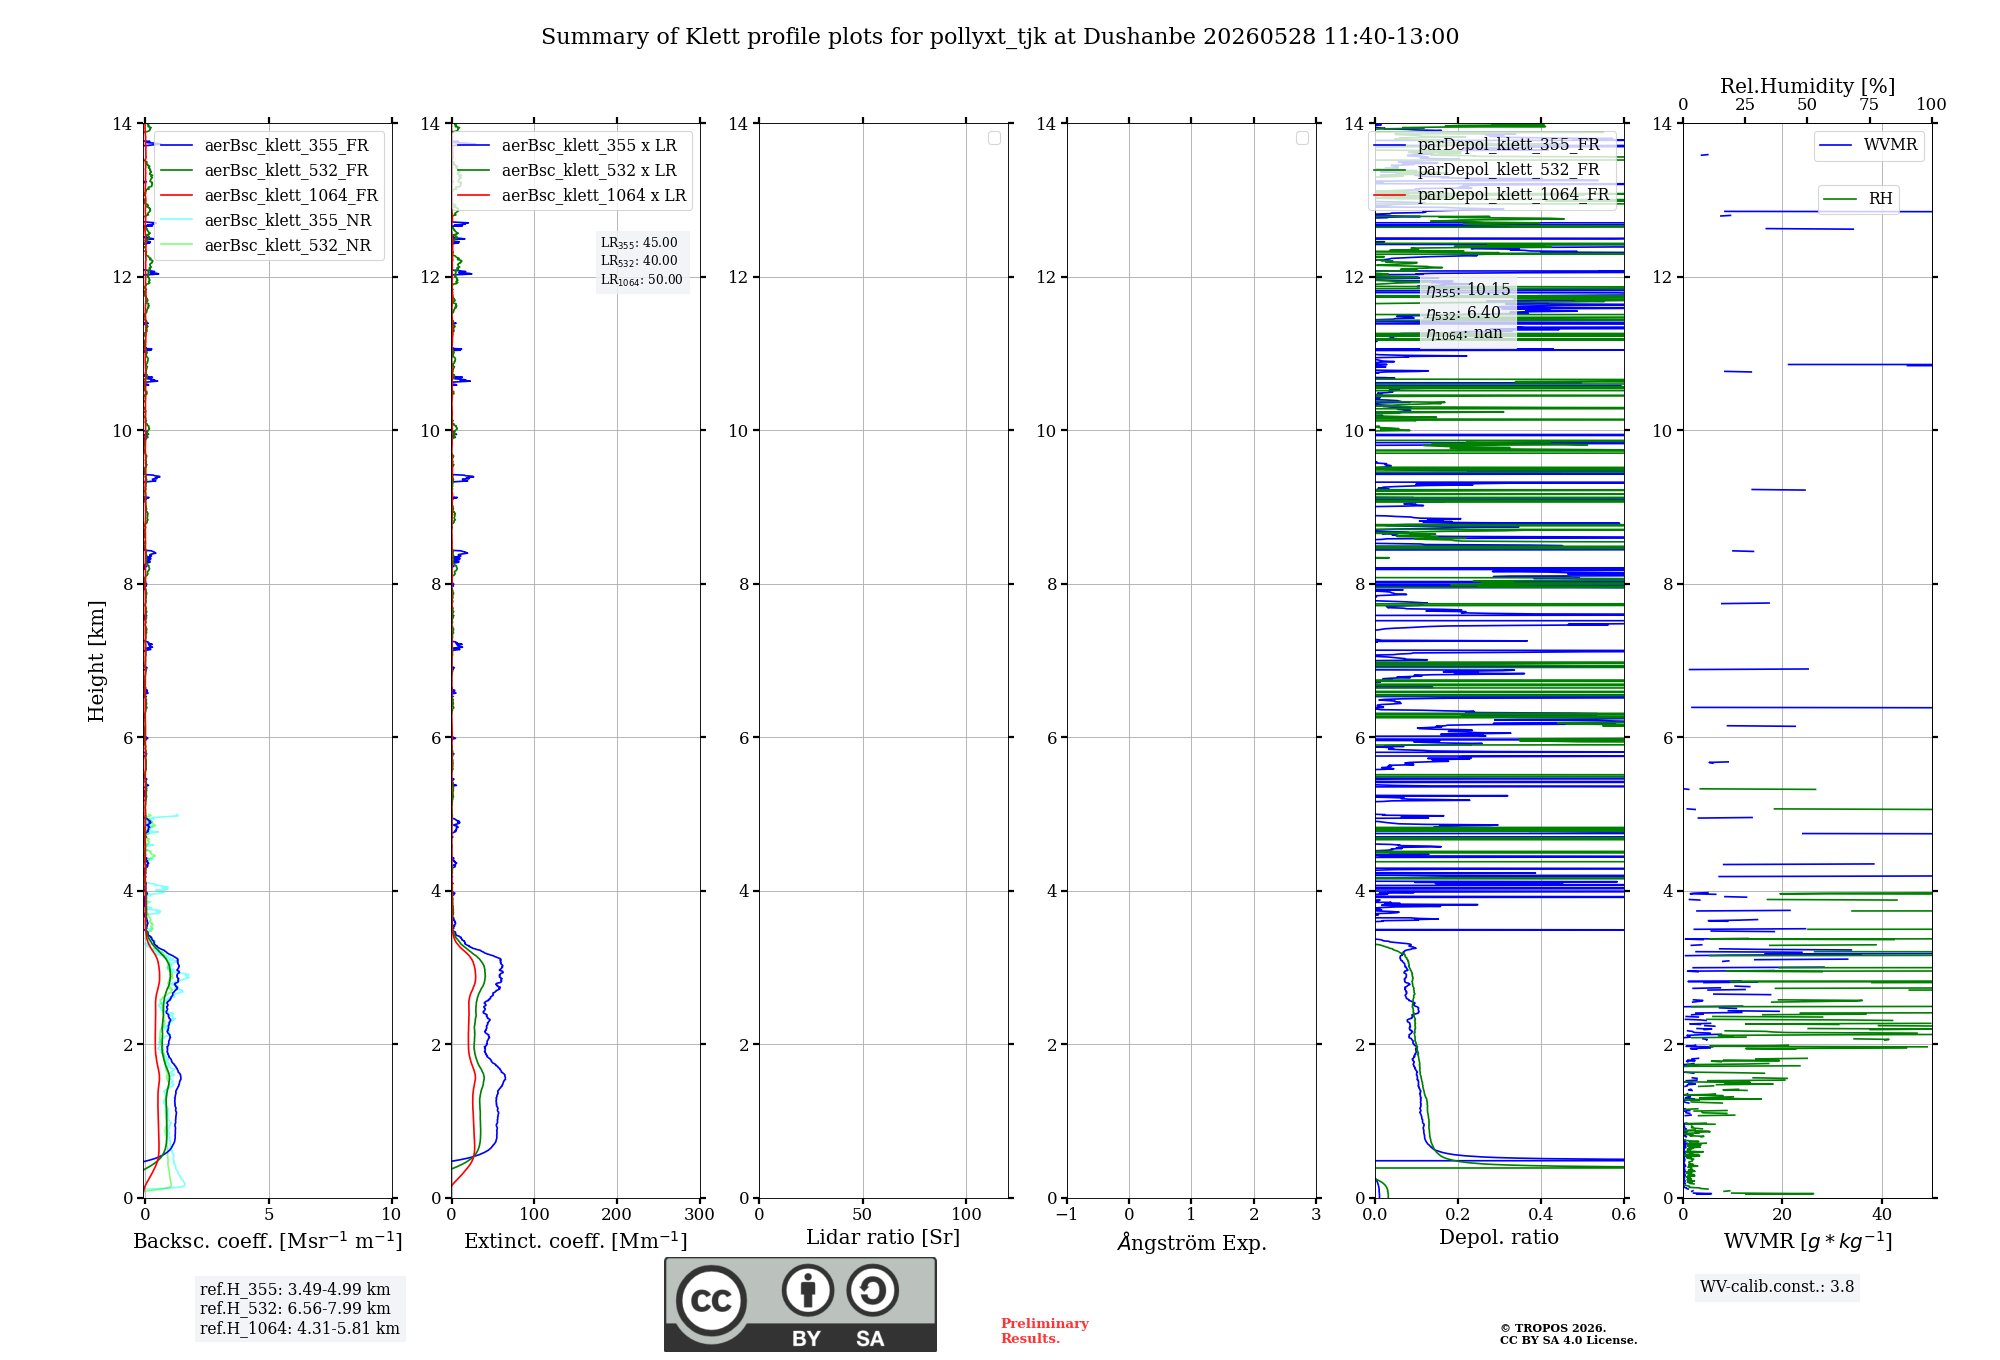2000x1360 pixels.
Task: Click the empty legend box in Lidar ratio panel
Action: (x=994, y=138)
